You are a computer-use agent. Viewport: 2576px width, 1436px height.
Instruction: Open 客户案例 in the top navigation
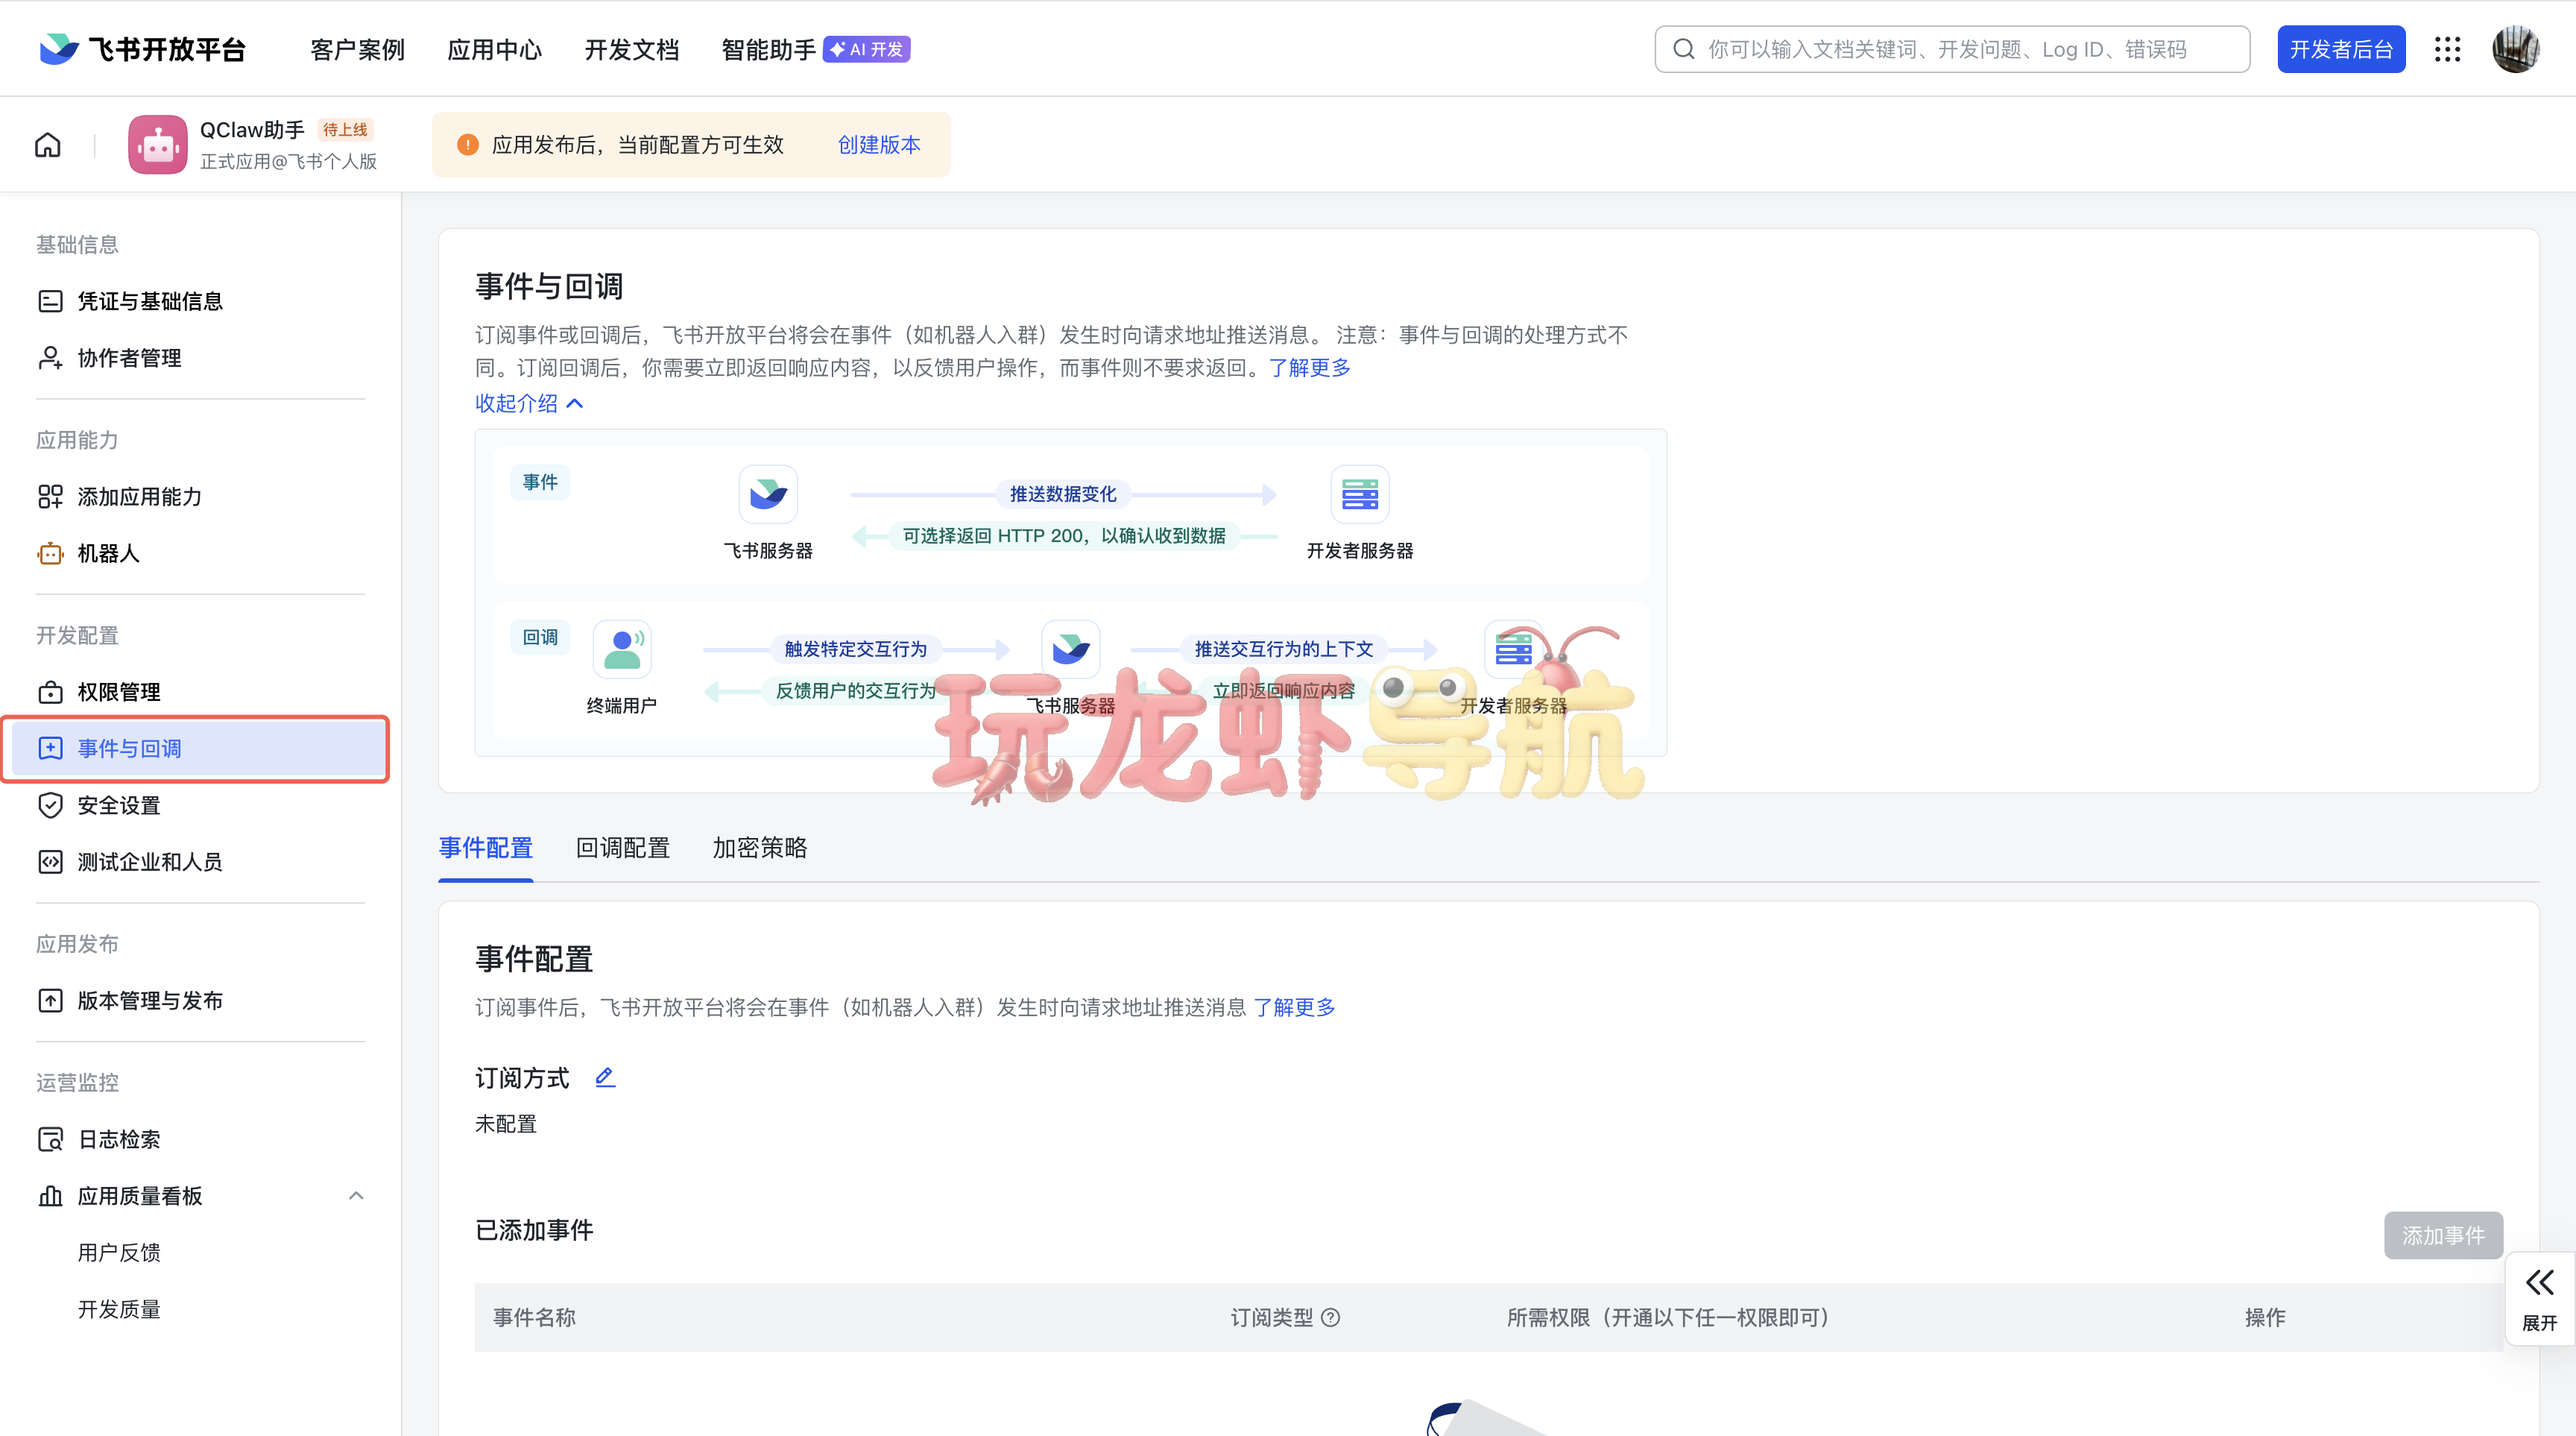(357, 49)
